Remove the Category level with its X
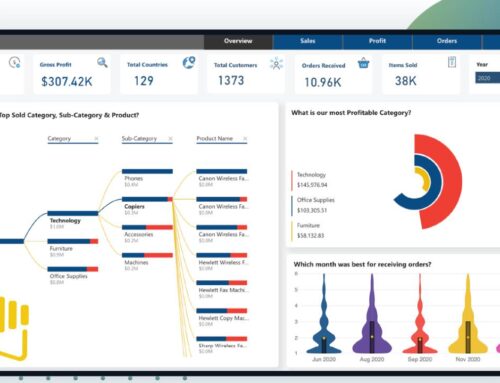Image resolution: width=500 pixels, height=383 pixels. pyautogui.click(x=96, y=138)
